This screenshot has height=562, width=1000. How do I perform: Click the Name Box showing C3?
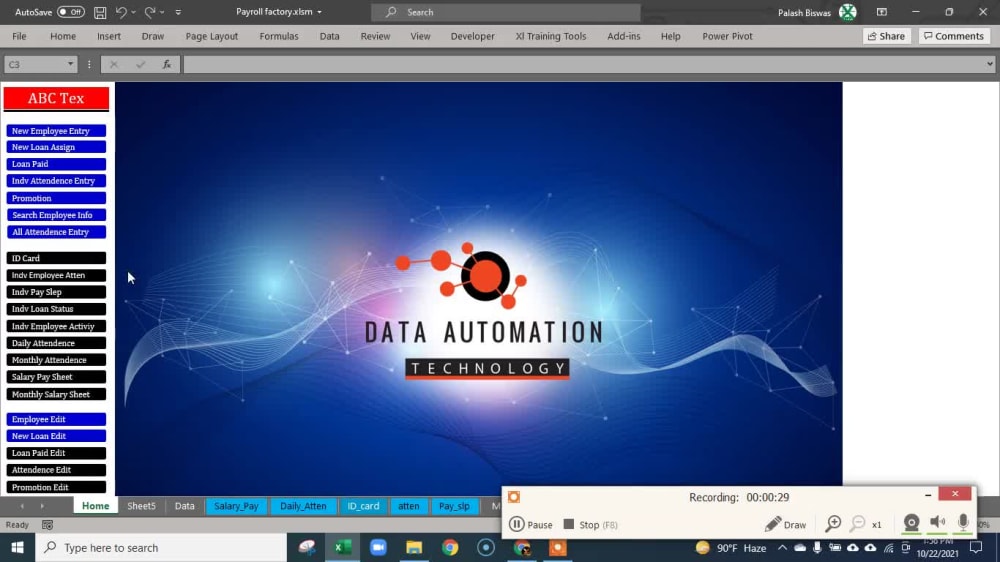pos(35,64)
